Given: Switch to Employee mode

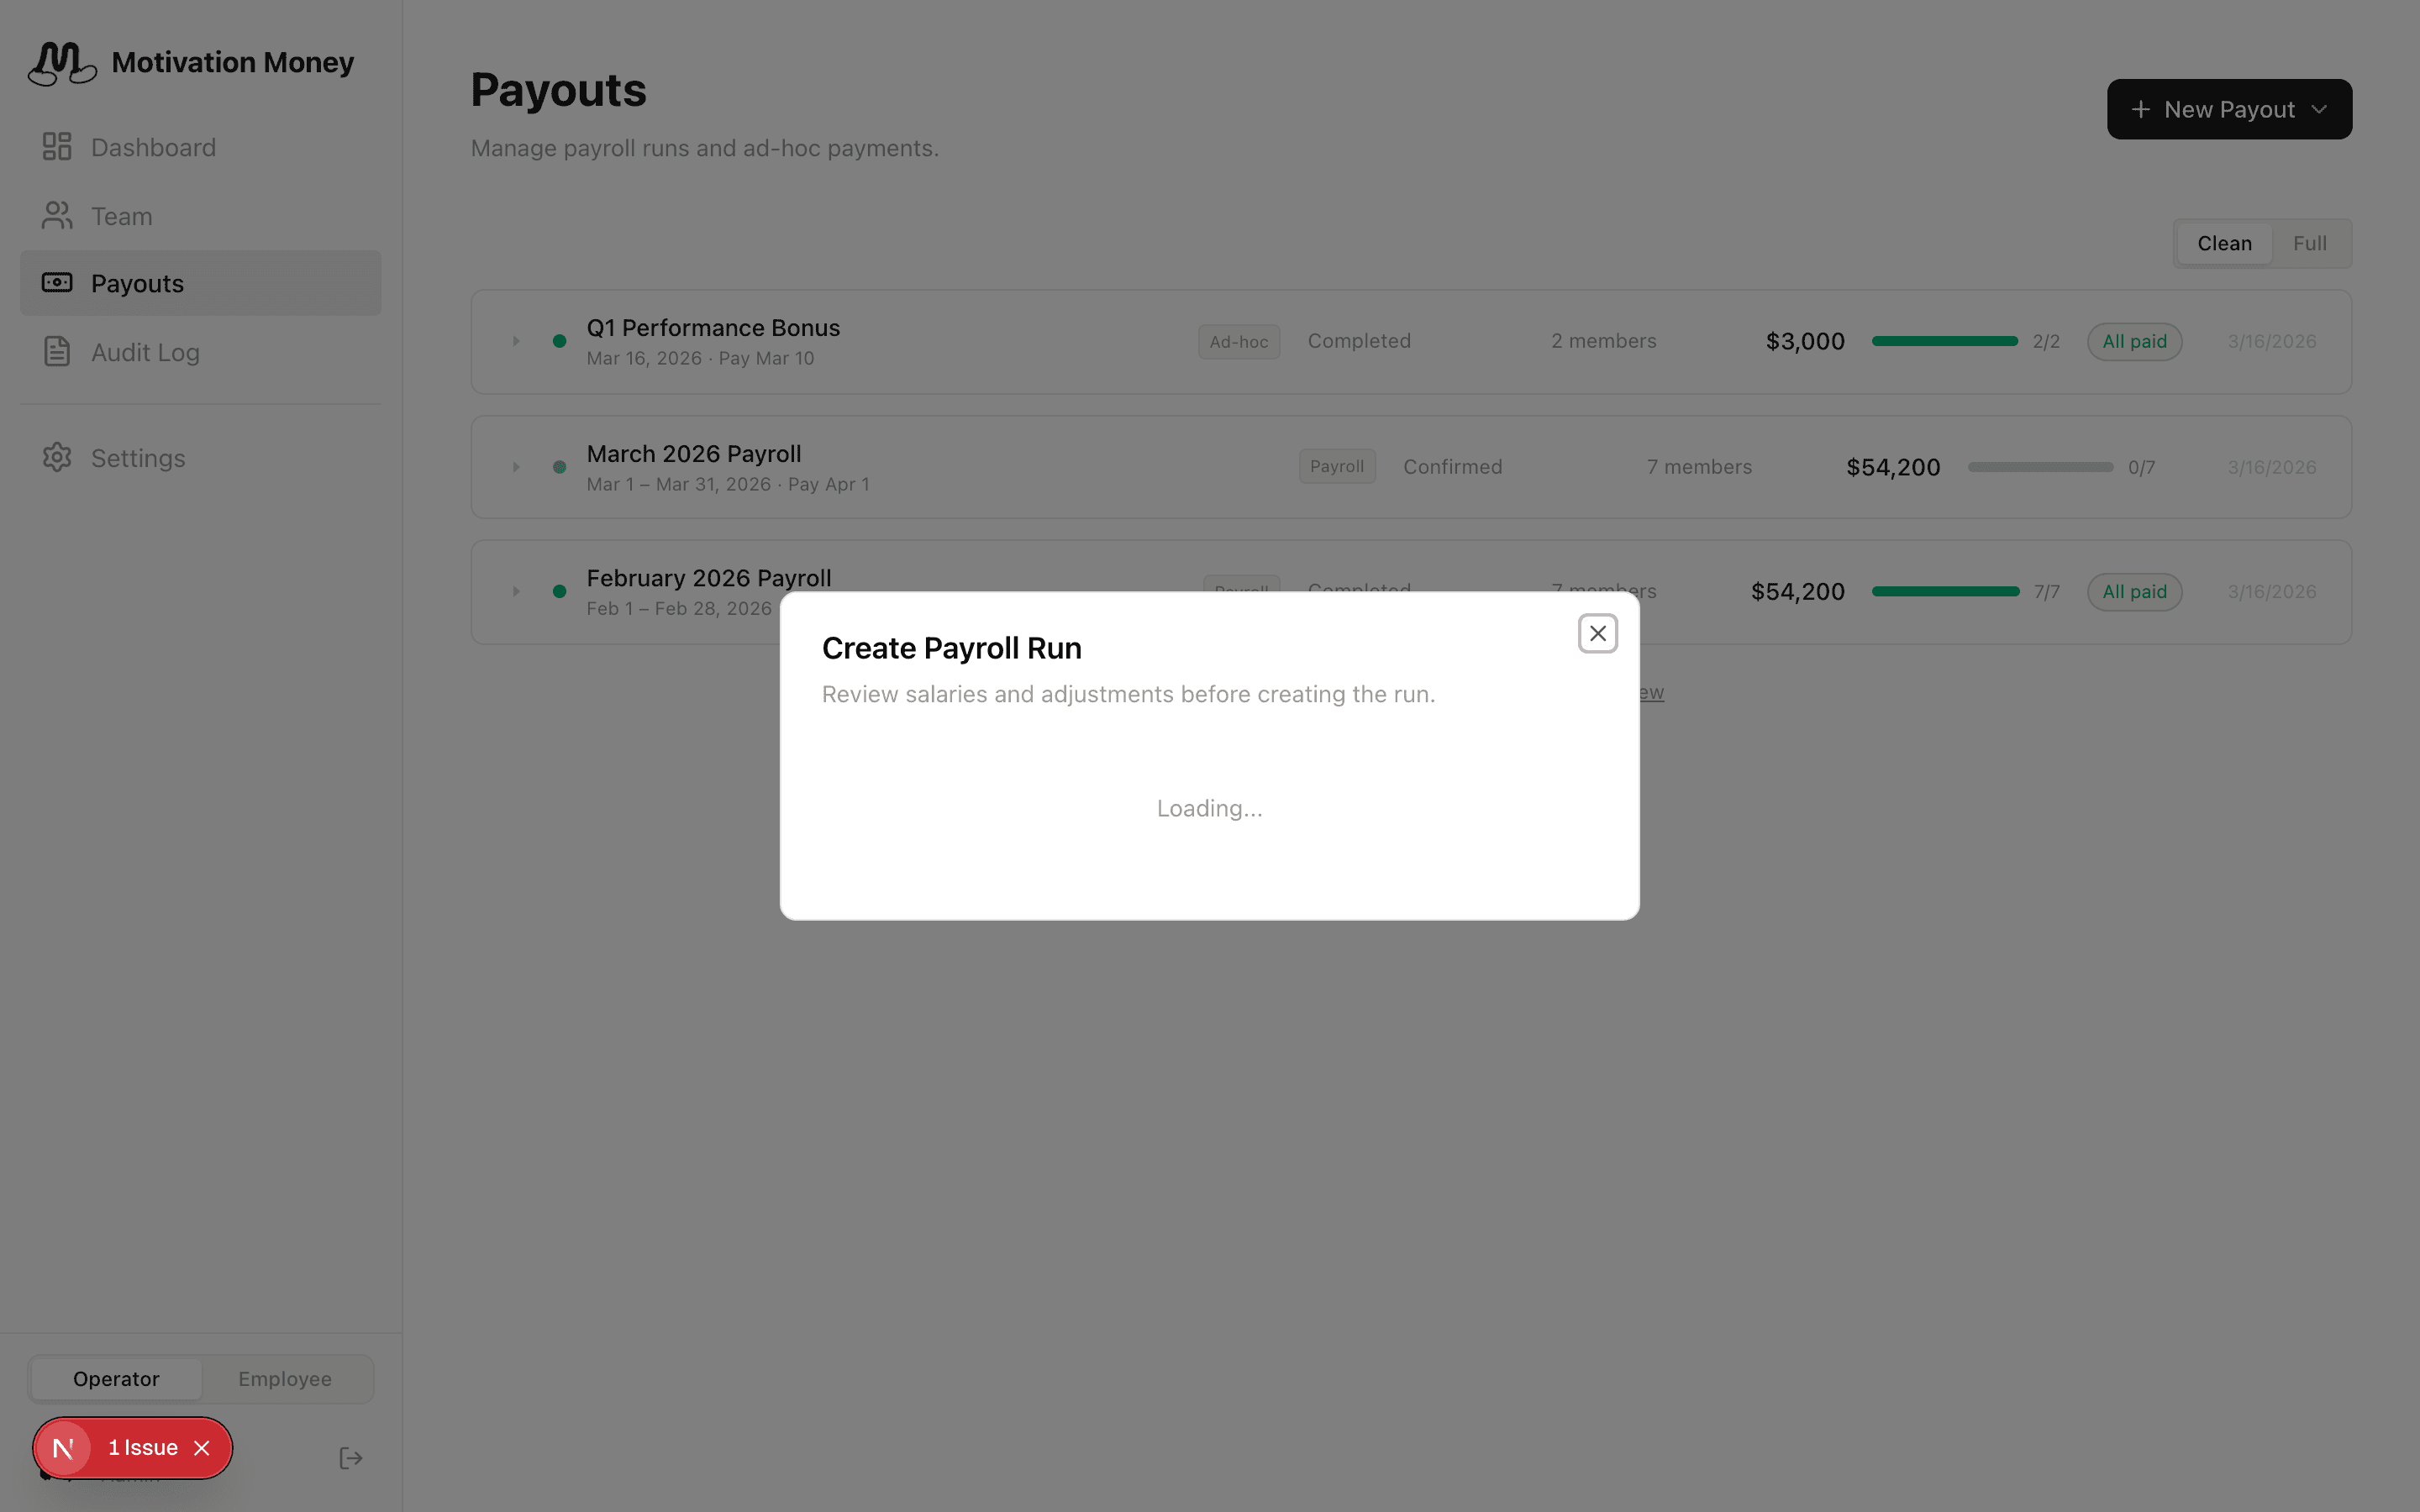Looking at the screenshot, I should [x=285, y=1379].
